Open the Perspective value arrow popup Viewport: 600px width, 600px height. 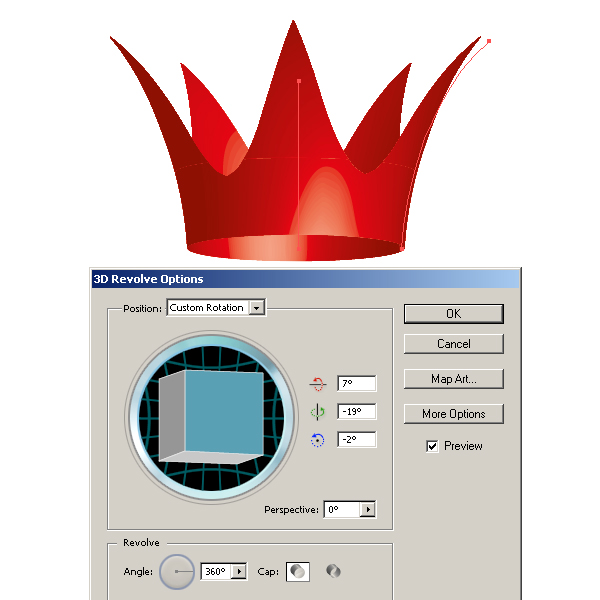click(x=368, y=510)
